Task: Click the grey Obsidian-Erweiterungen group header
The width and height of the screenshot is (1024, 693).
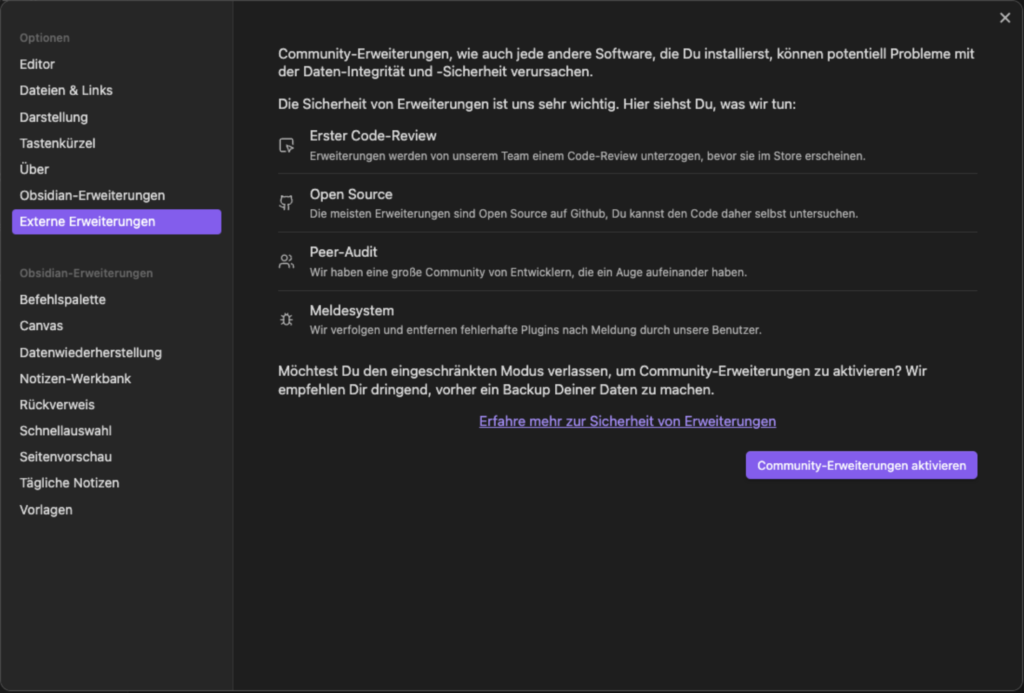Action: (86, 273)
